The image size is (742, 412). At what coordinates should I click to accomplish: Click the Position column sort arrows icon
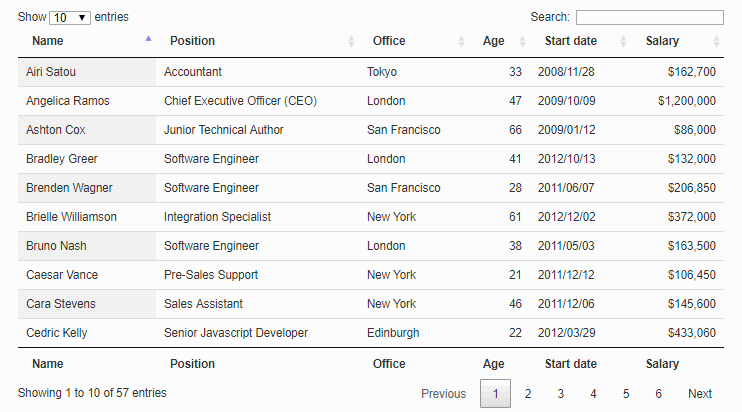point(351,41)
